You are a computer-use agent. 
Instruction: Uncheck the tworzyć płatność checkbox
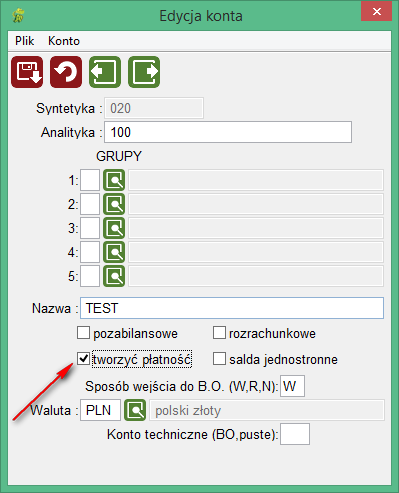pyautogui.click(x=83, y=359)
